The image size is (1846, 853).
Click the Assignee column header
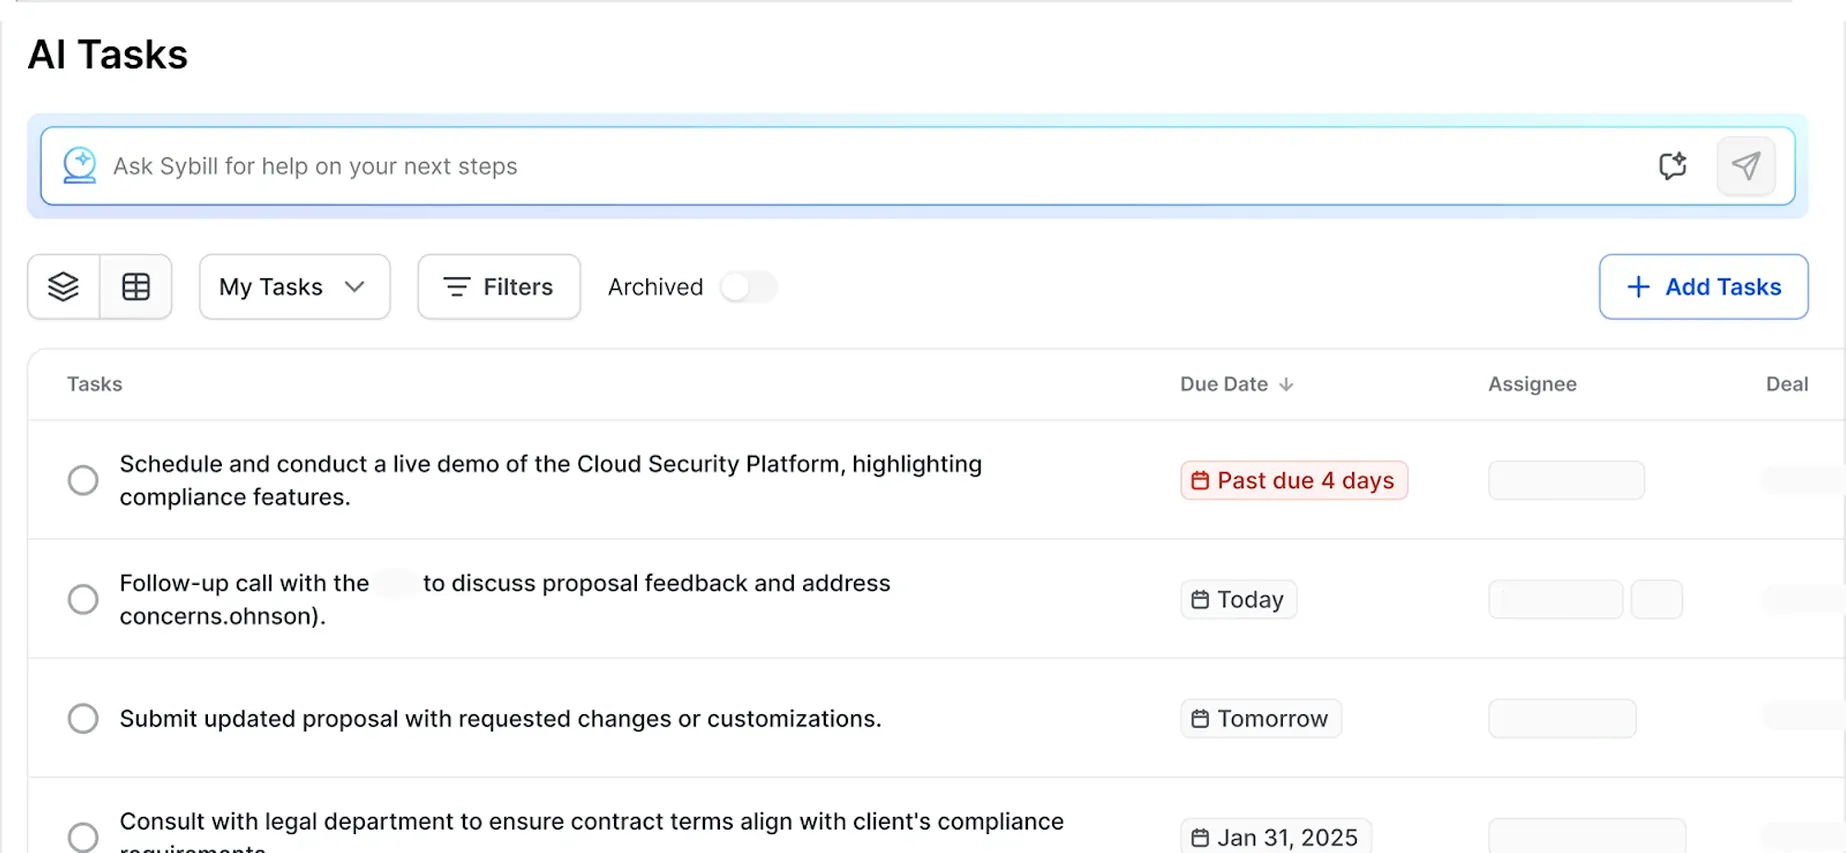pyautogui.click(x=1532, y=384)
